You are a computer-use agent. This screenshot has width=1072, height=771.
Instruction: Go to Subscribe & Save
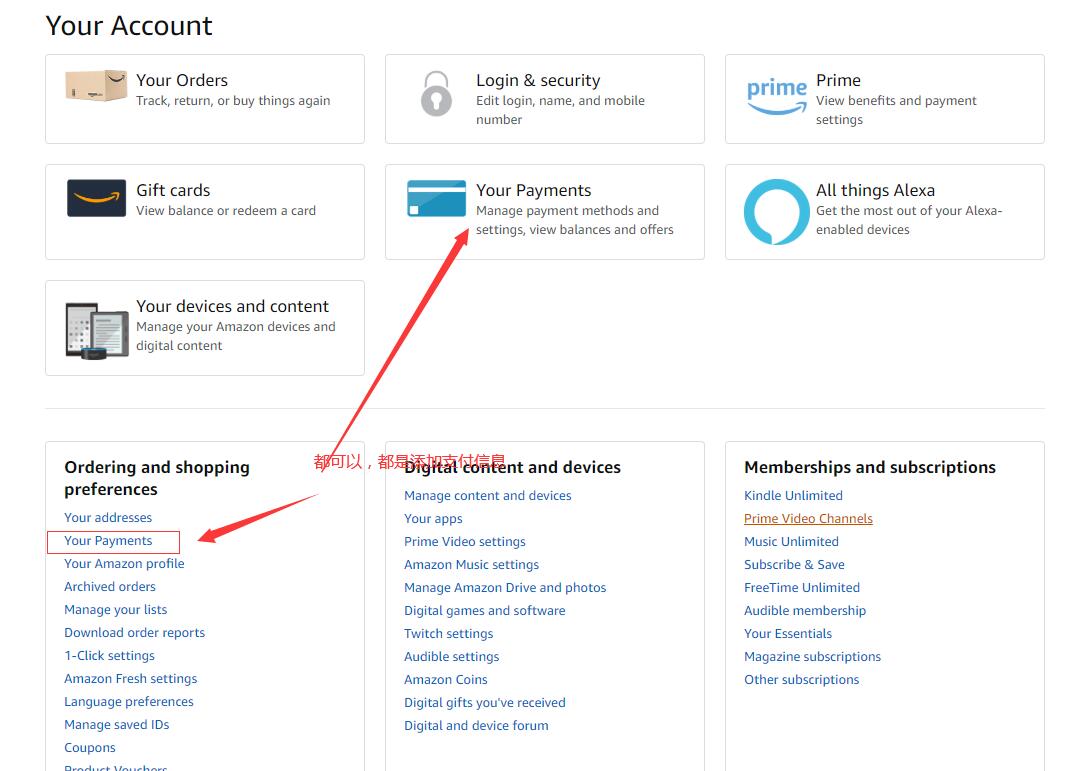(x=794, y=565)
